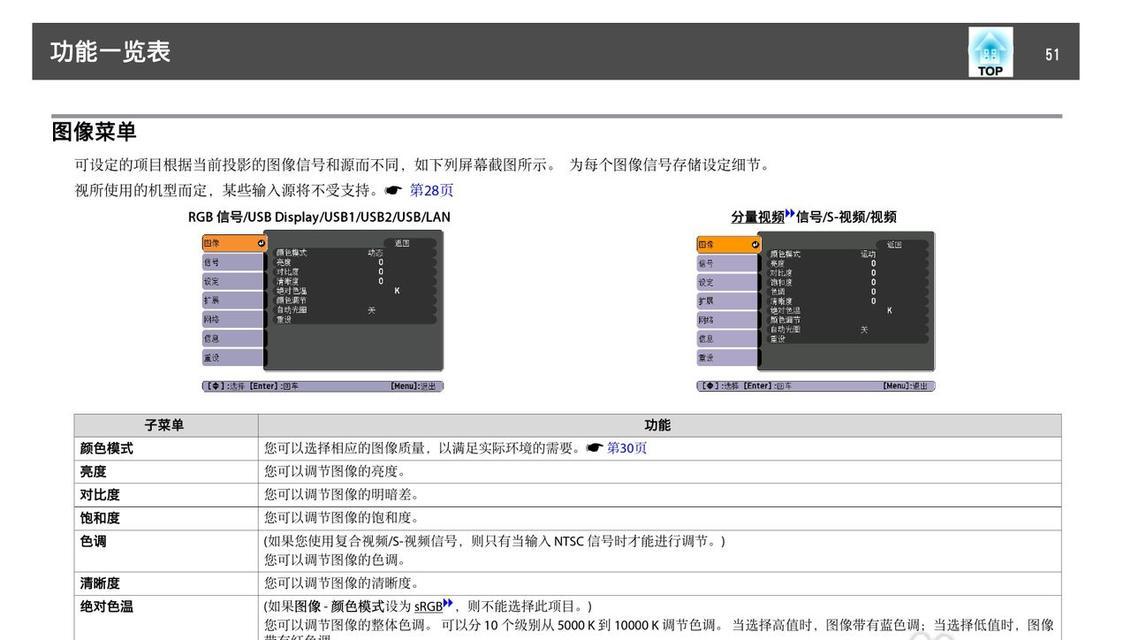Click the enter arrow on RGB menu 图像 tab
Viewport: 1131px width, 640px height.
coord(260,244)
